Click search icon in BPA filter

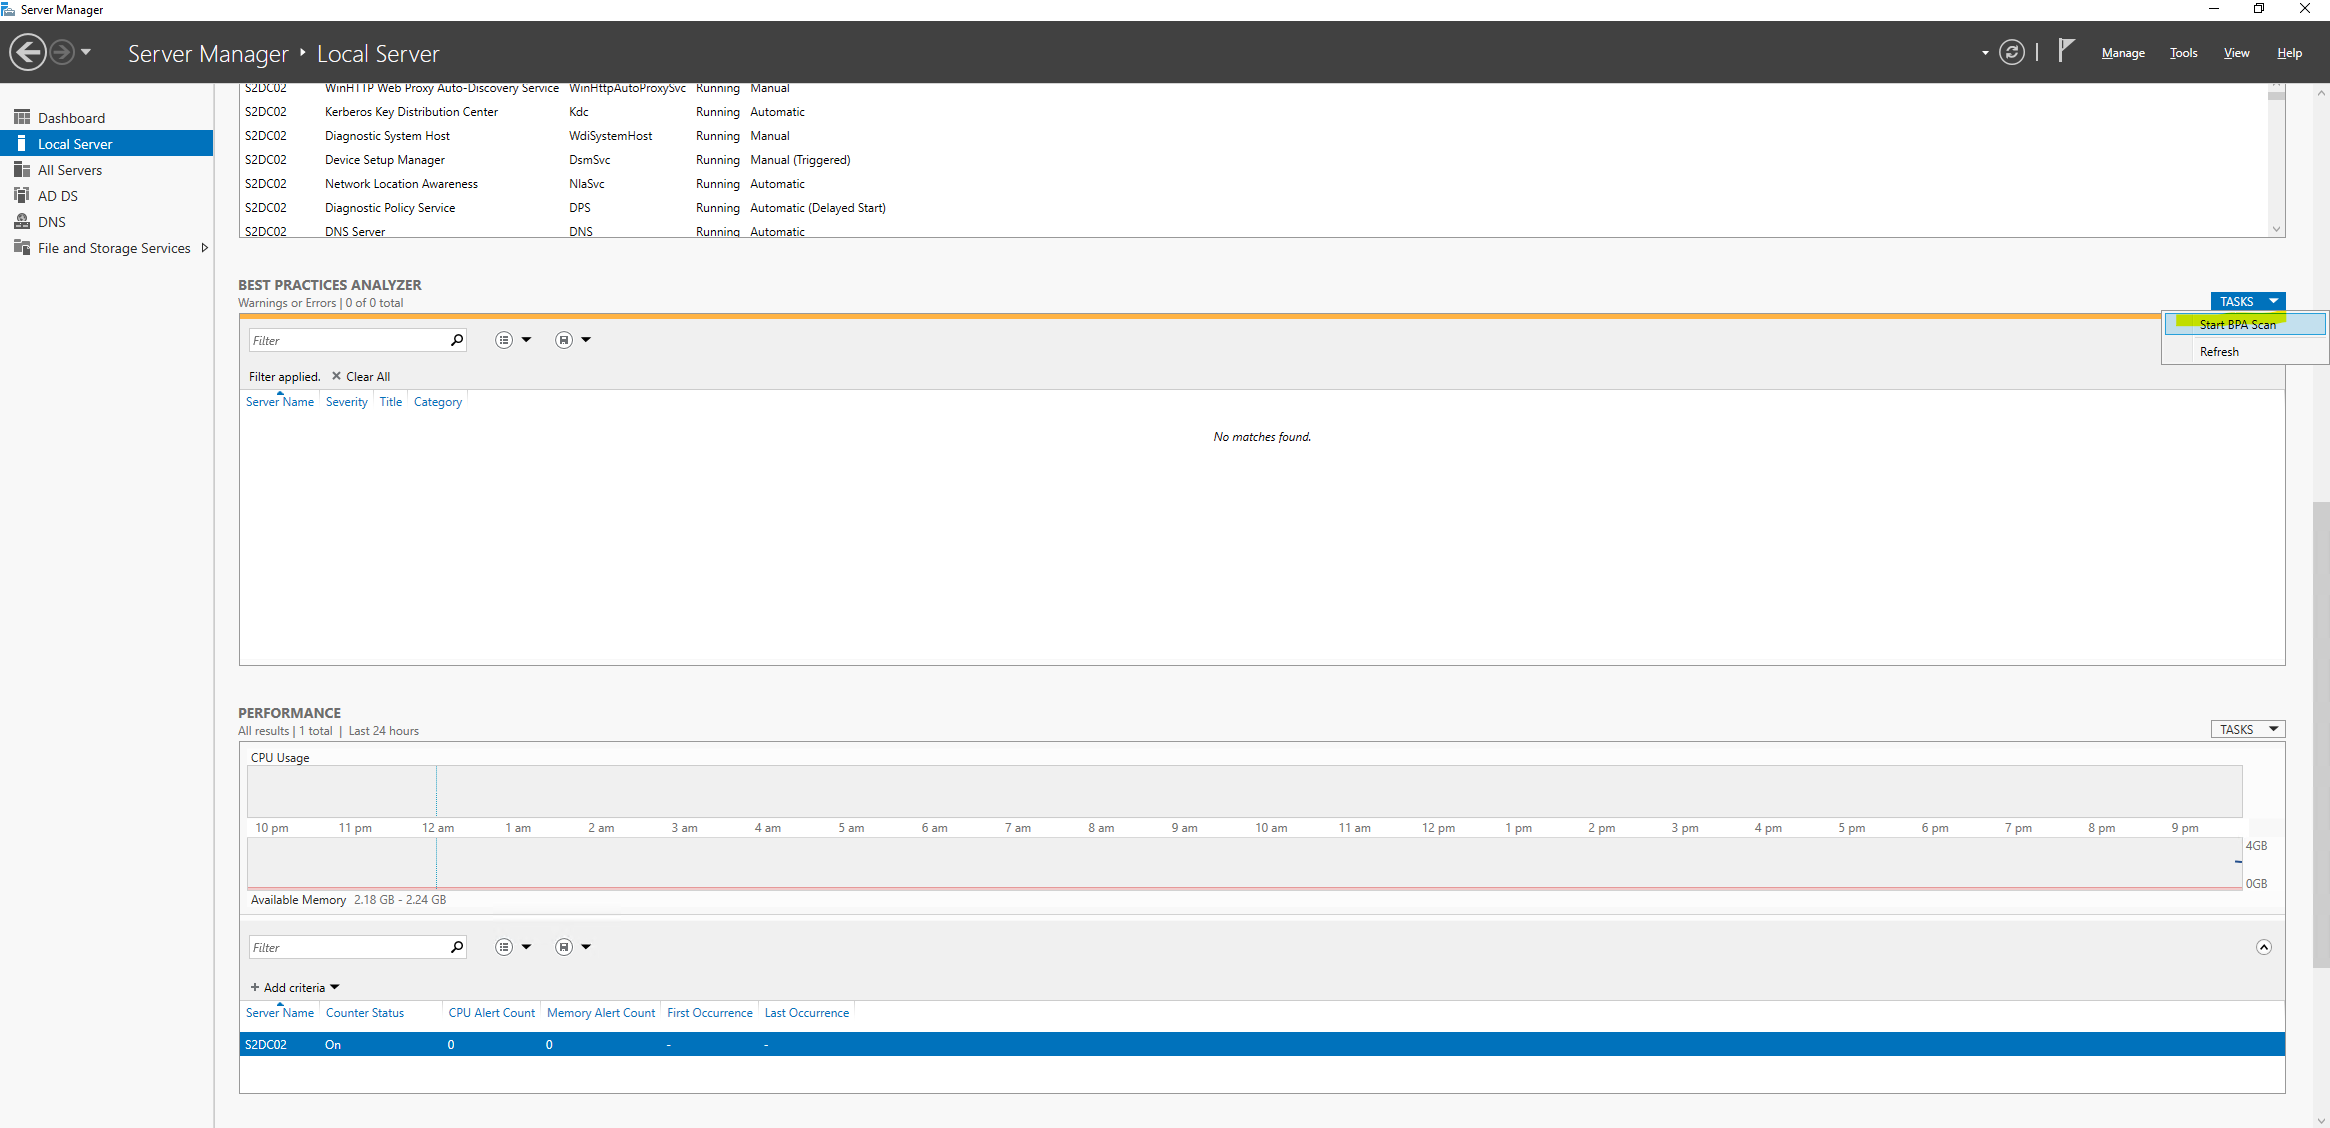pos(457,340)
